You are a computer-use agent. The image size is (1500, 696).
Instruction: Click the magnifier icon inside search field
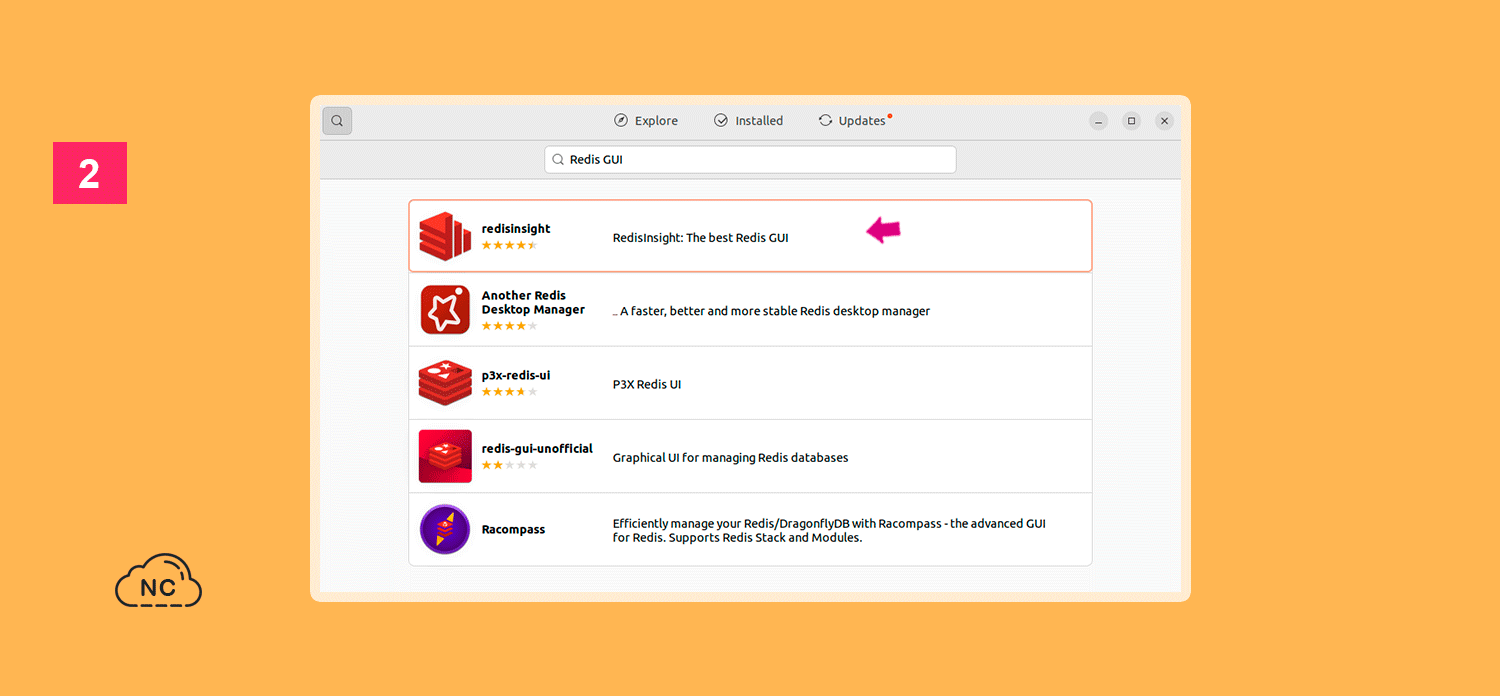558,160
